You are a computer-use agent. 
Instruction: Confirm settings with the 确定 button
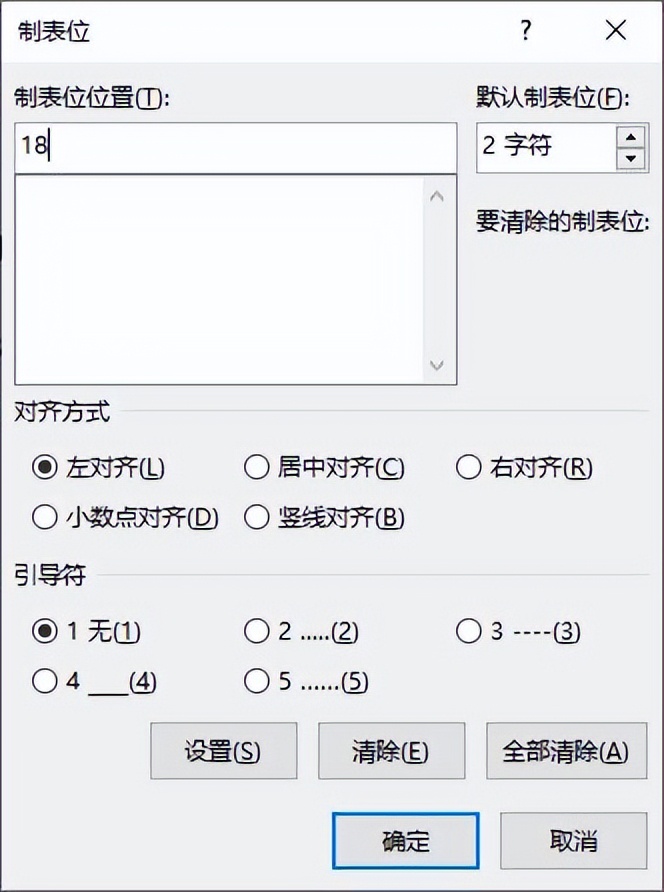point(404,840)
